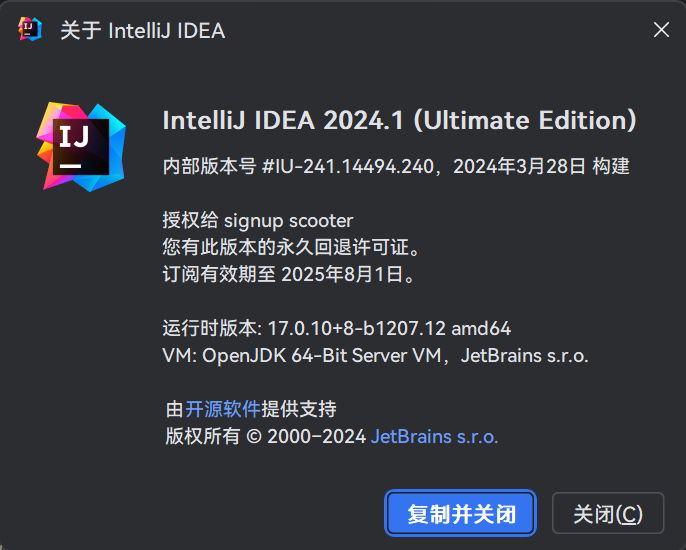The image size is (686, 550).
Task: Click the small IntelliJ IDEA title bar icon
Action: (x=30, y=30)
